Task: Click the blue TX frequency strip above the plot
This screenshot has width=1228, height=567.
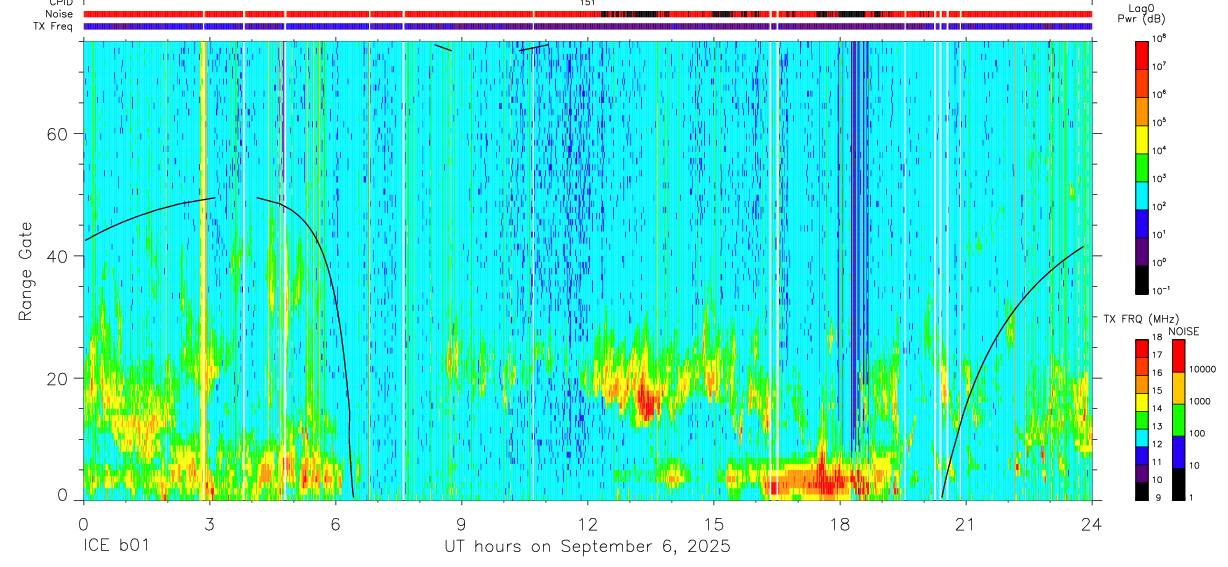Action: [x=587, y=26]
